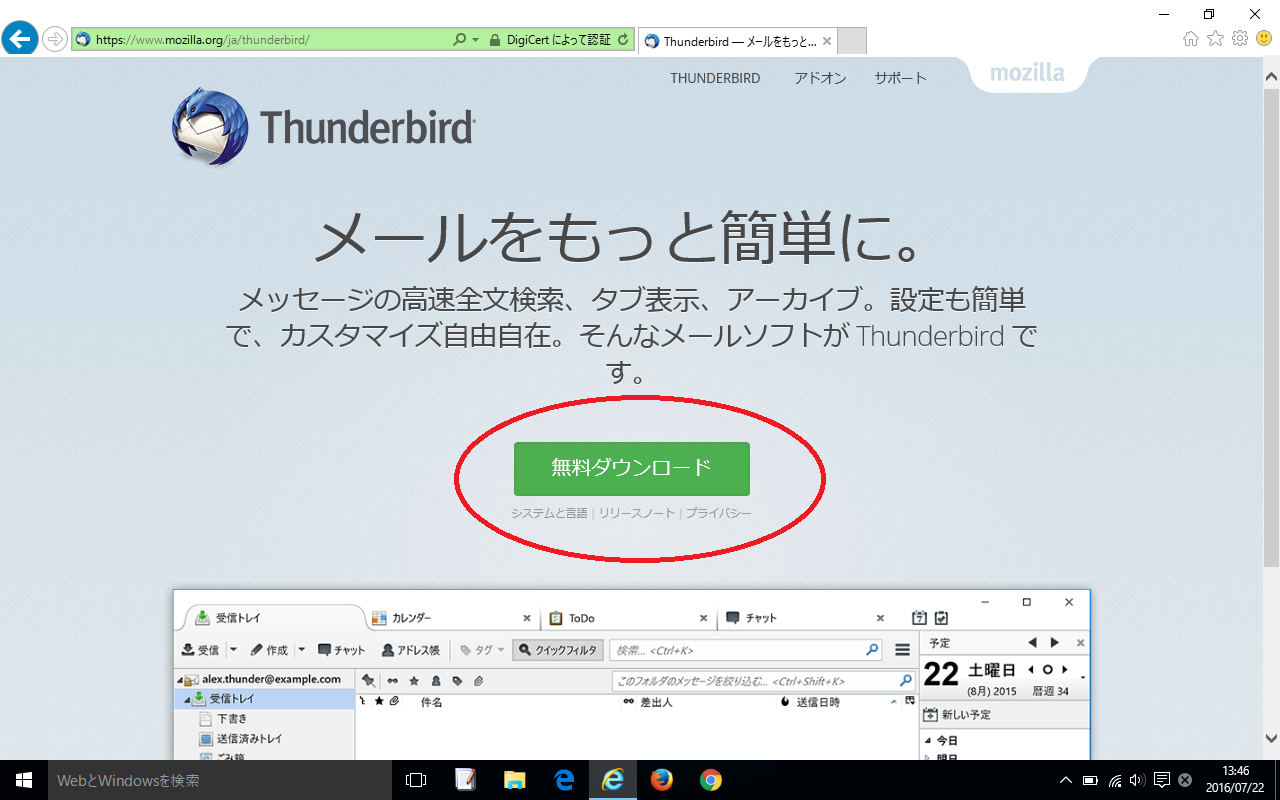Launch Firefox from the taskbar
Image resolution: width=1280 pixels, height=800 pixels.
pos(661,780)
